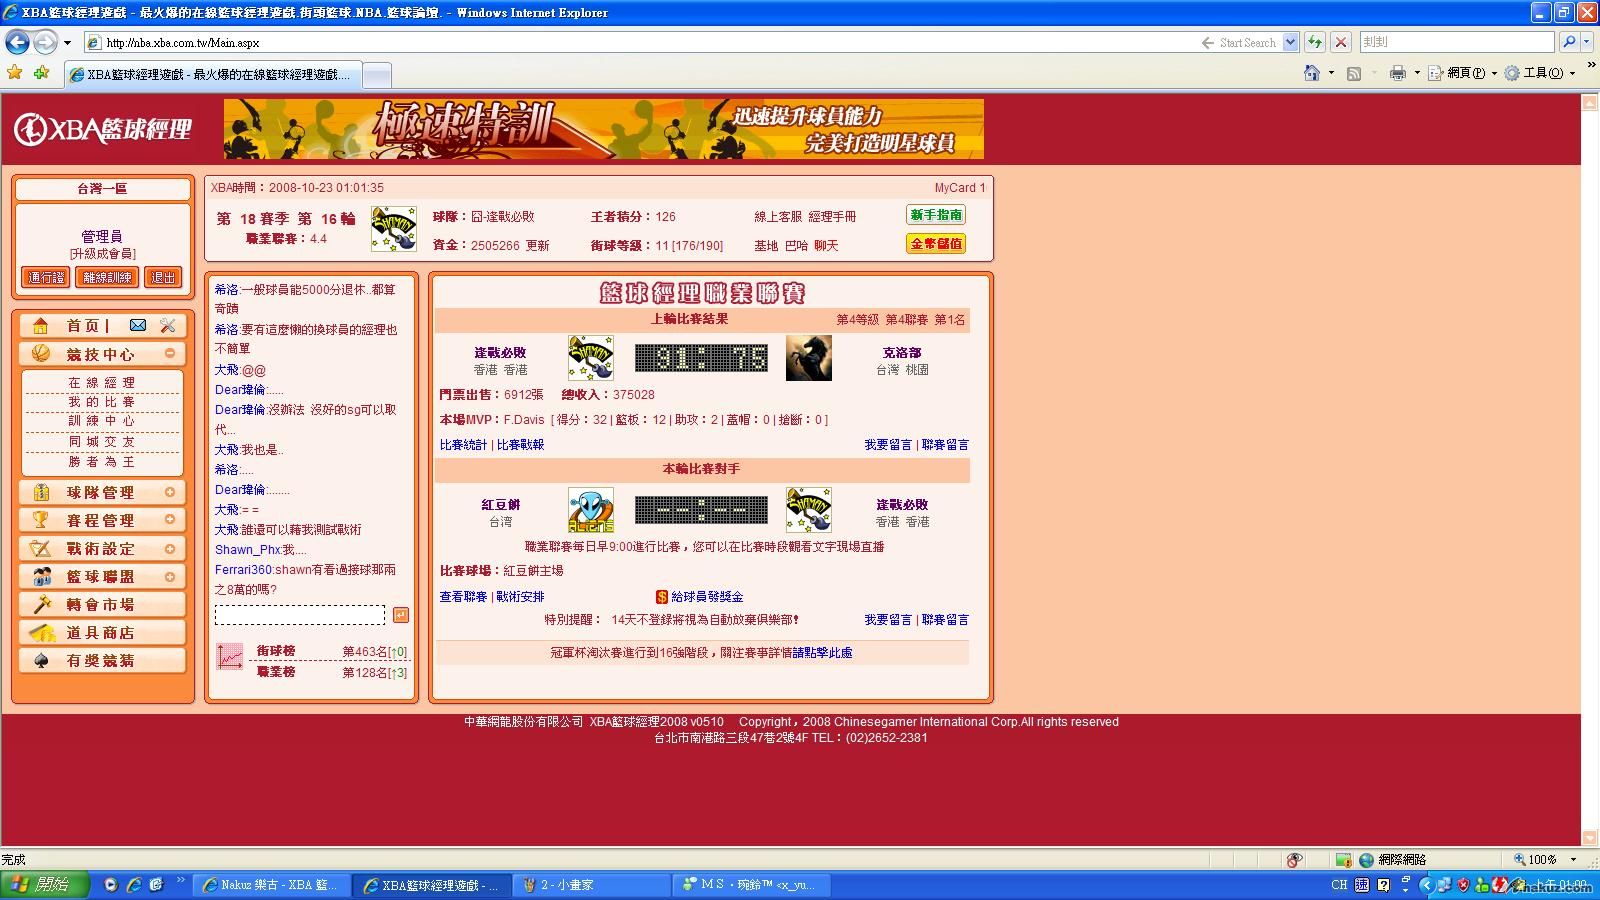Switch to 2 - 小畫家 taskbar window

click(x=591, y=885)
